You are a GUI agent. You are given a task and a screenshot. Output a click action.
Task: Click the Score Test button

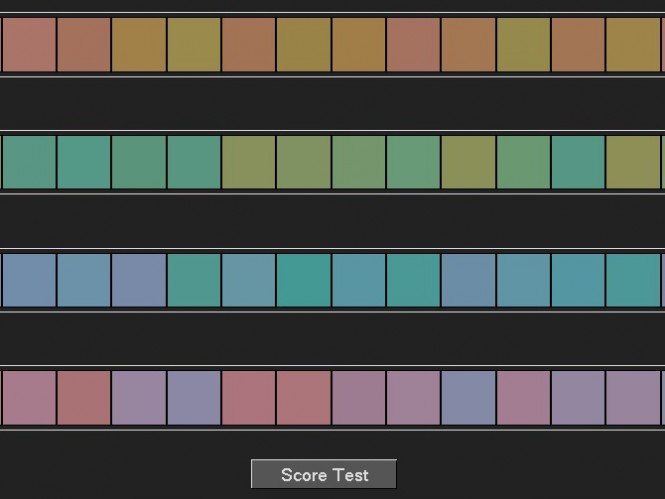pos(323,474)
